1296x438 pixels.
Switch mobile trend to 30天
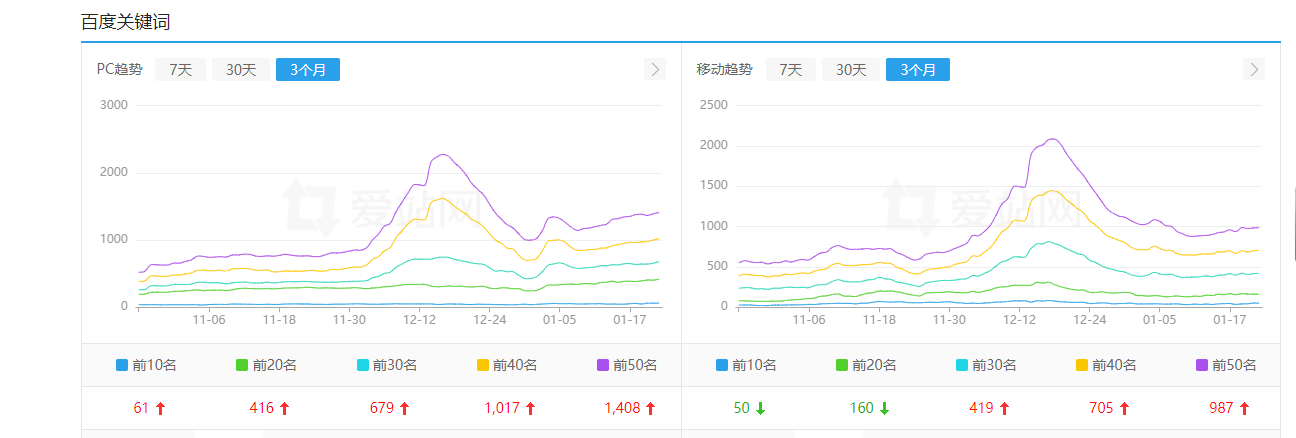(851, 69)
